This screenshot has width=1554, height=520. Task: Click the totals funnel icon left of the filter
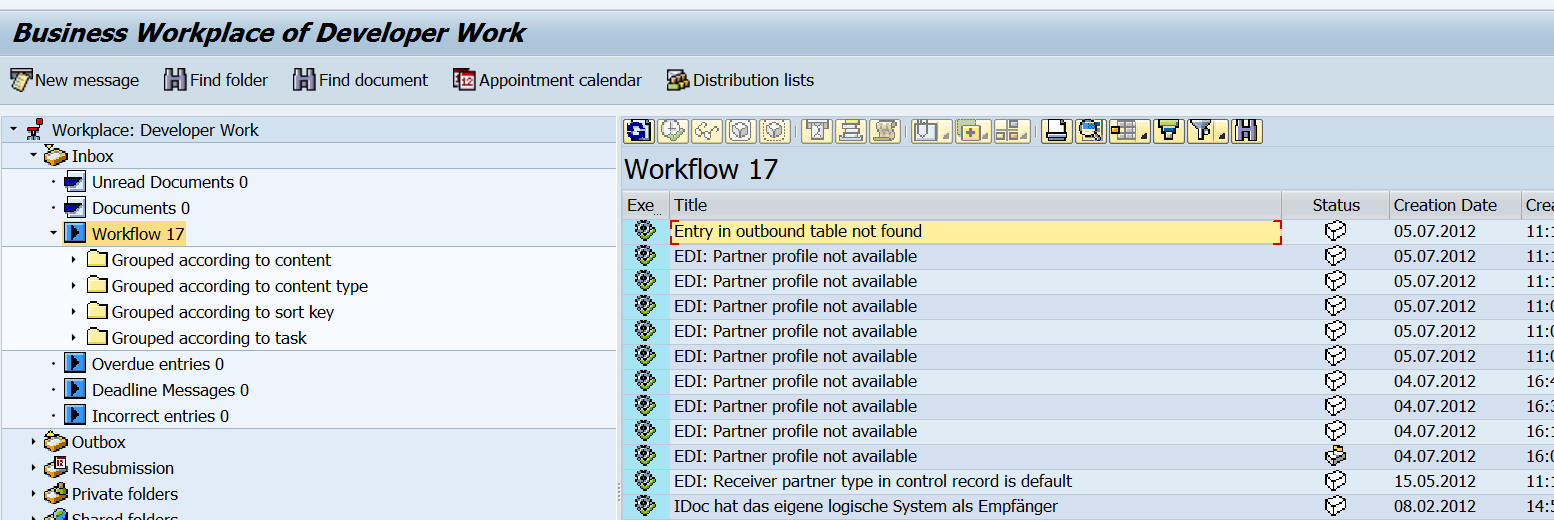pos(1167,131)
